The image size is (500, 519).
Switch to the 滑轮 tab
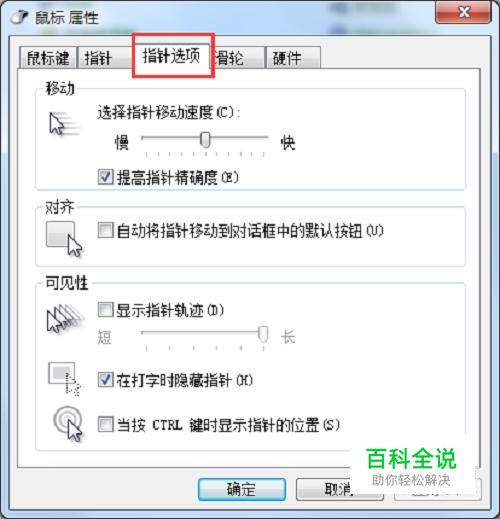tap(238, 58)
